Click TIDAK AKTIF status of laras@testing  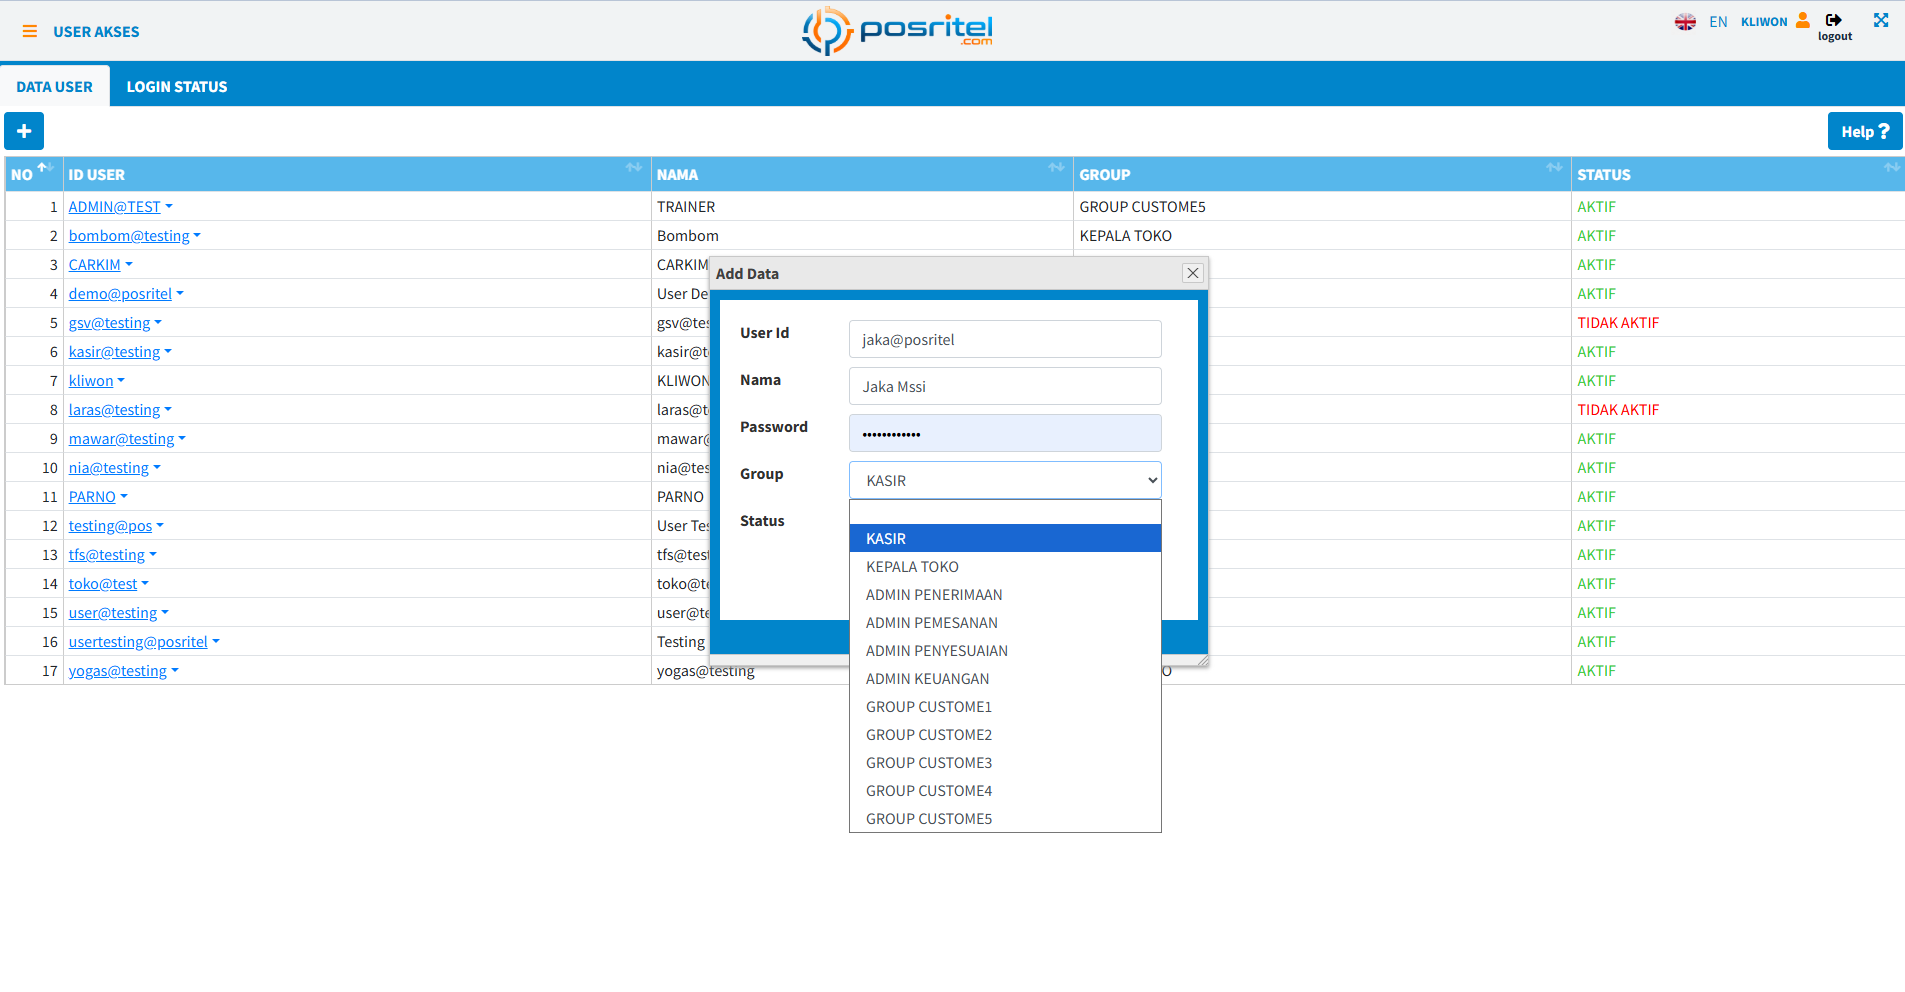[x=1618, y=410]
